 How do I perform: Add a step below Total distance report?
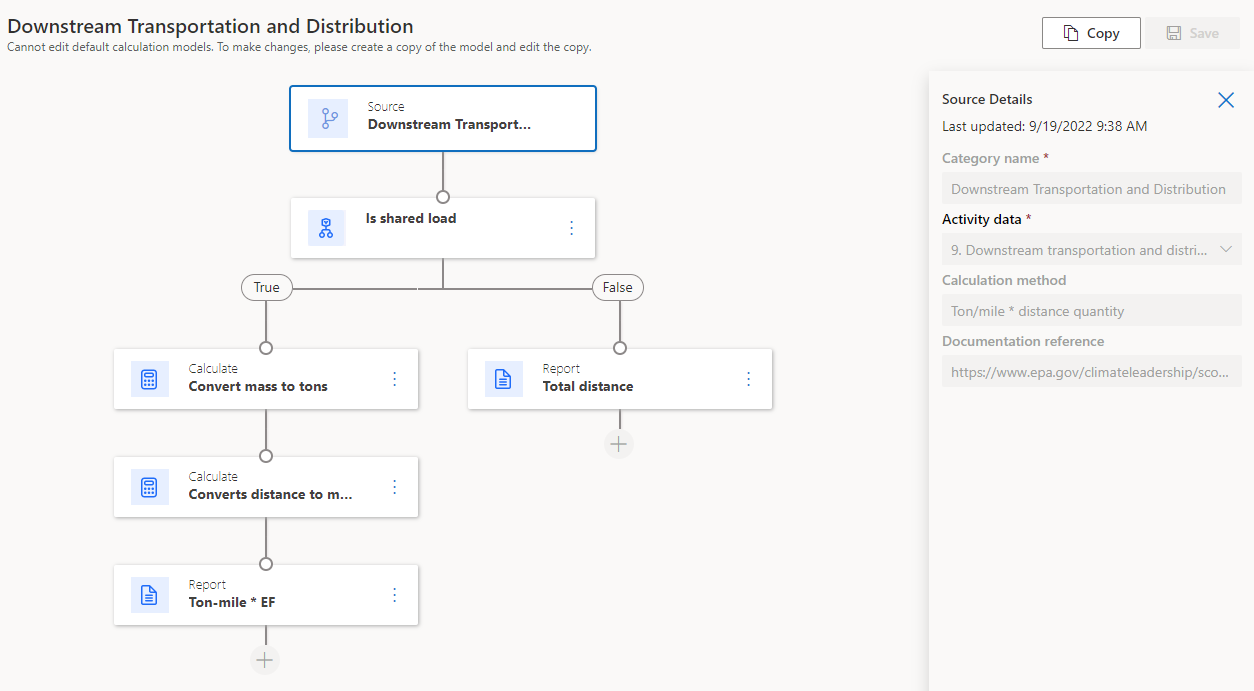tap(619, 444)
